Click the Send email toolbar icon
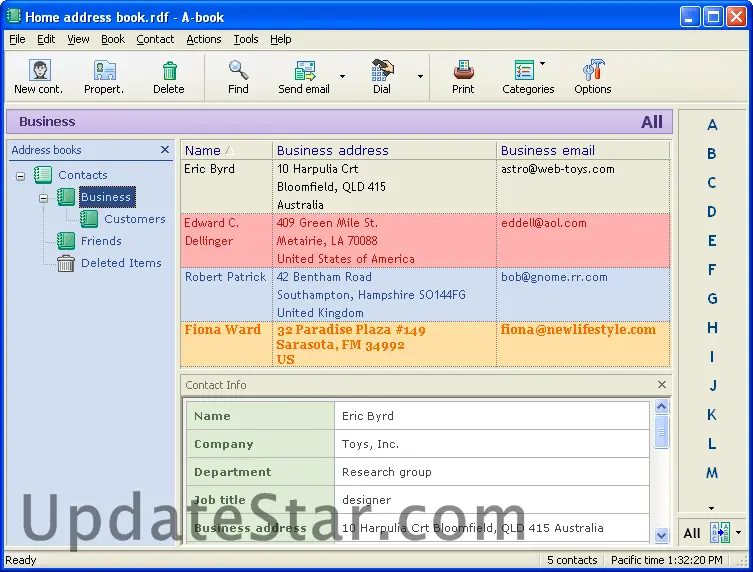 [304, 71]
